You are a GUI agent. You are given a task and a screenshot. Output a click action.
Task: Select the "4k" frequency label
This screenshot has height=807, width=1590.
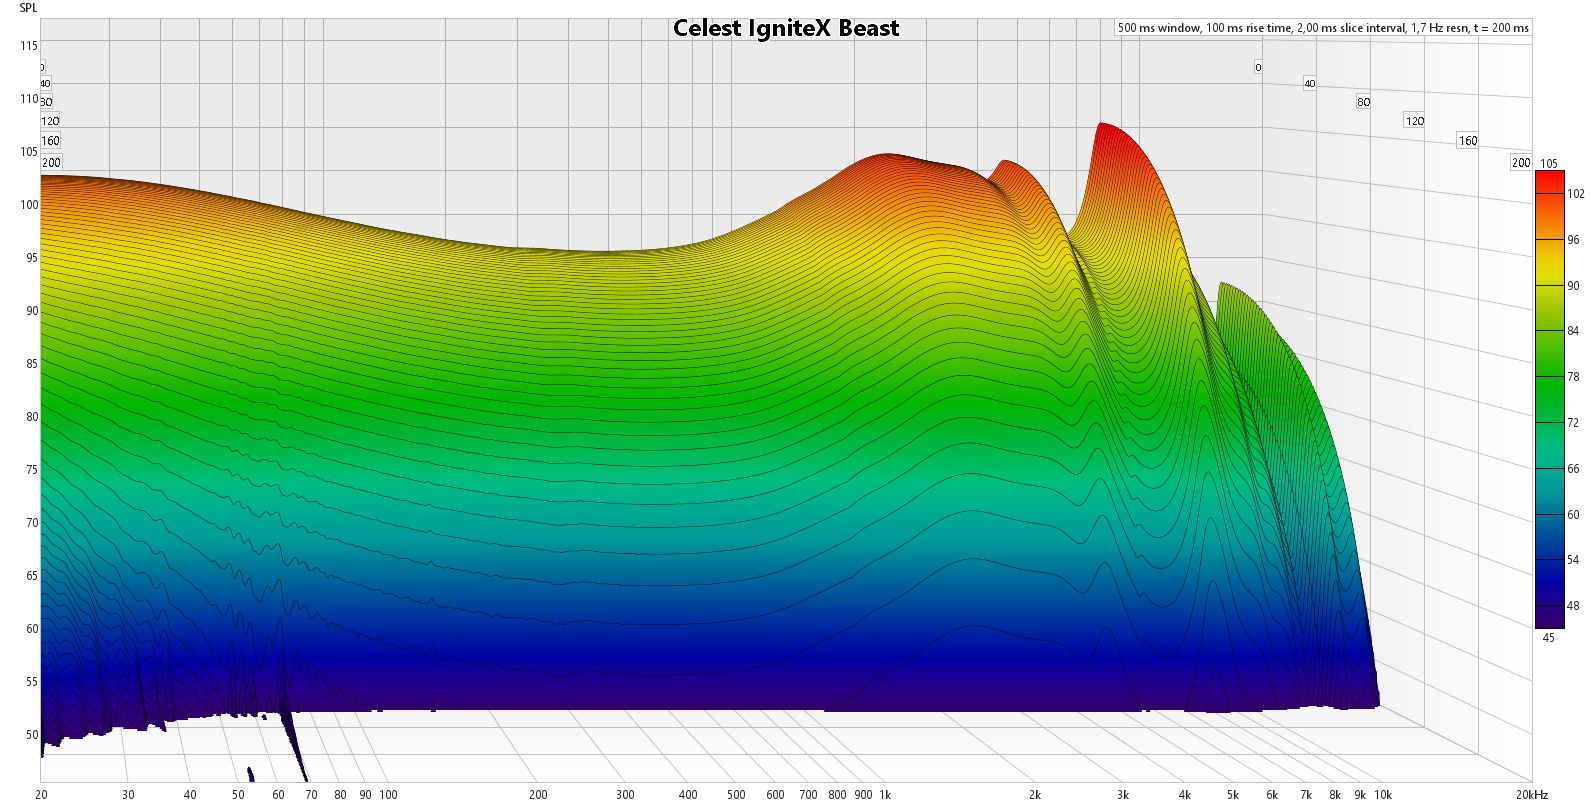click(1184, 795)
